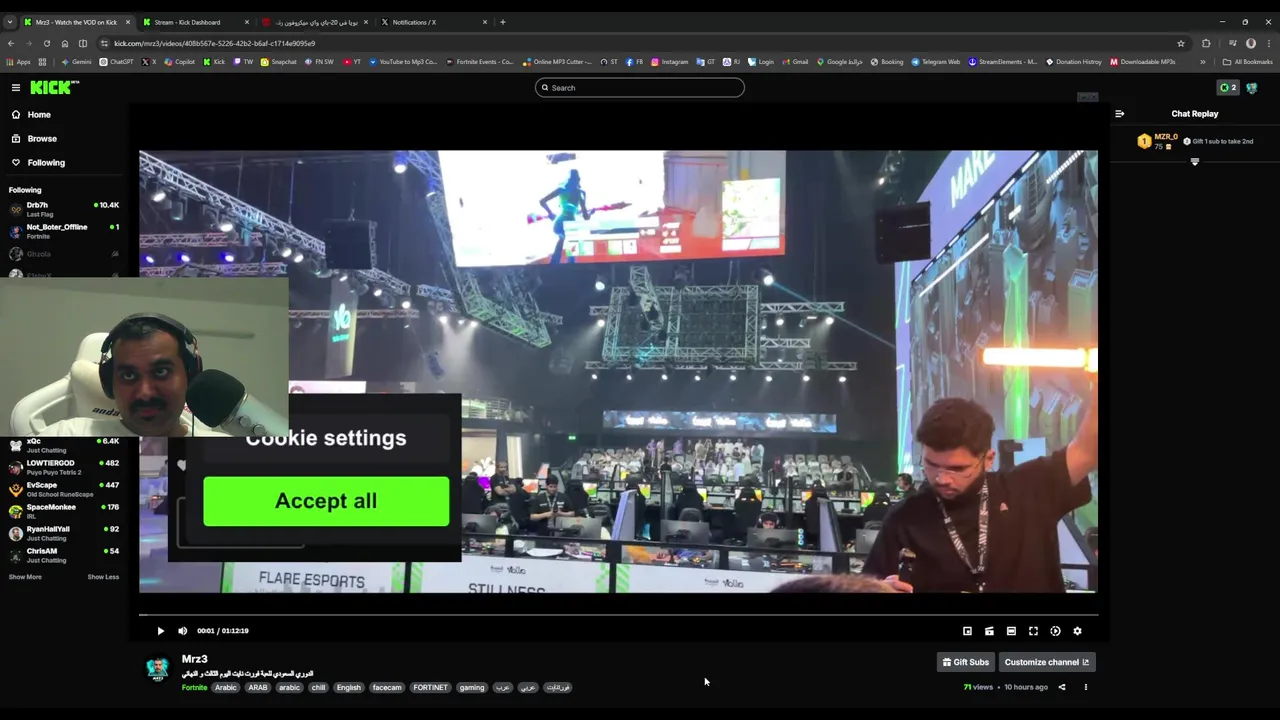Open SpaceMonkee channel in the sidebar
This screenshot has width=1280, height=720.
63,511
